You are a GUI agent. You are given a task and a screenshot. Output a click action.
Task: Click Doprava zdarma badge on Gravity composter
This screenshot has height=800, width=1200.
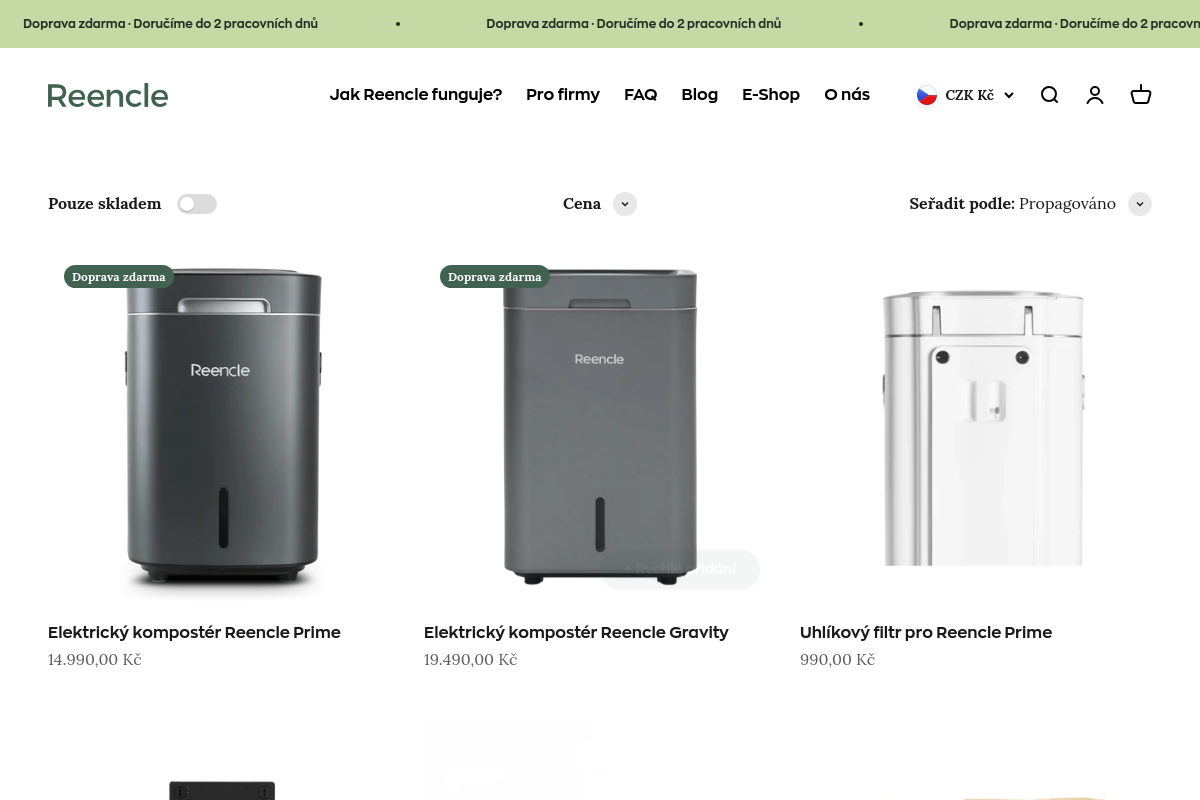pyautogui.click(x=495, y=277)
